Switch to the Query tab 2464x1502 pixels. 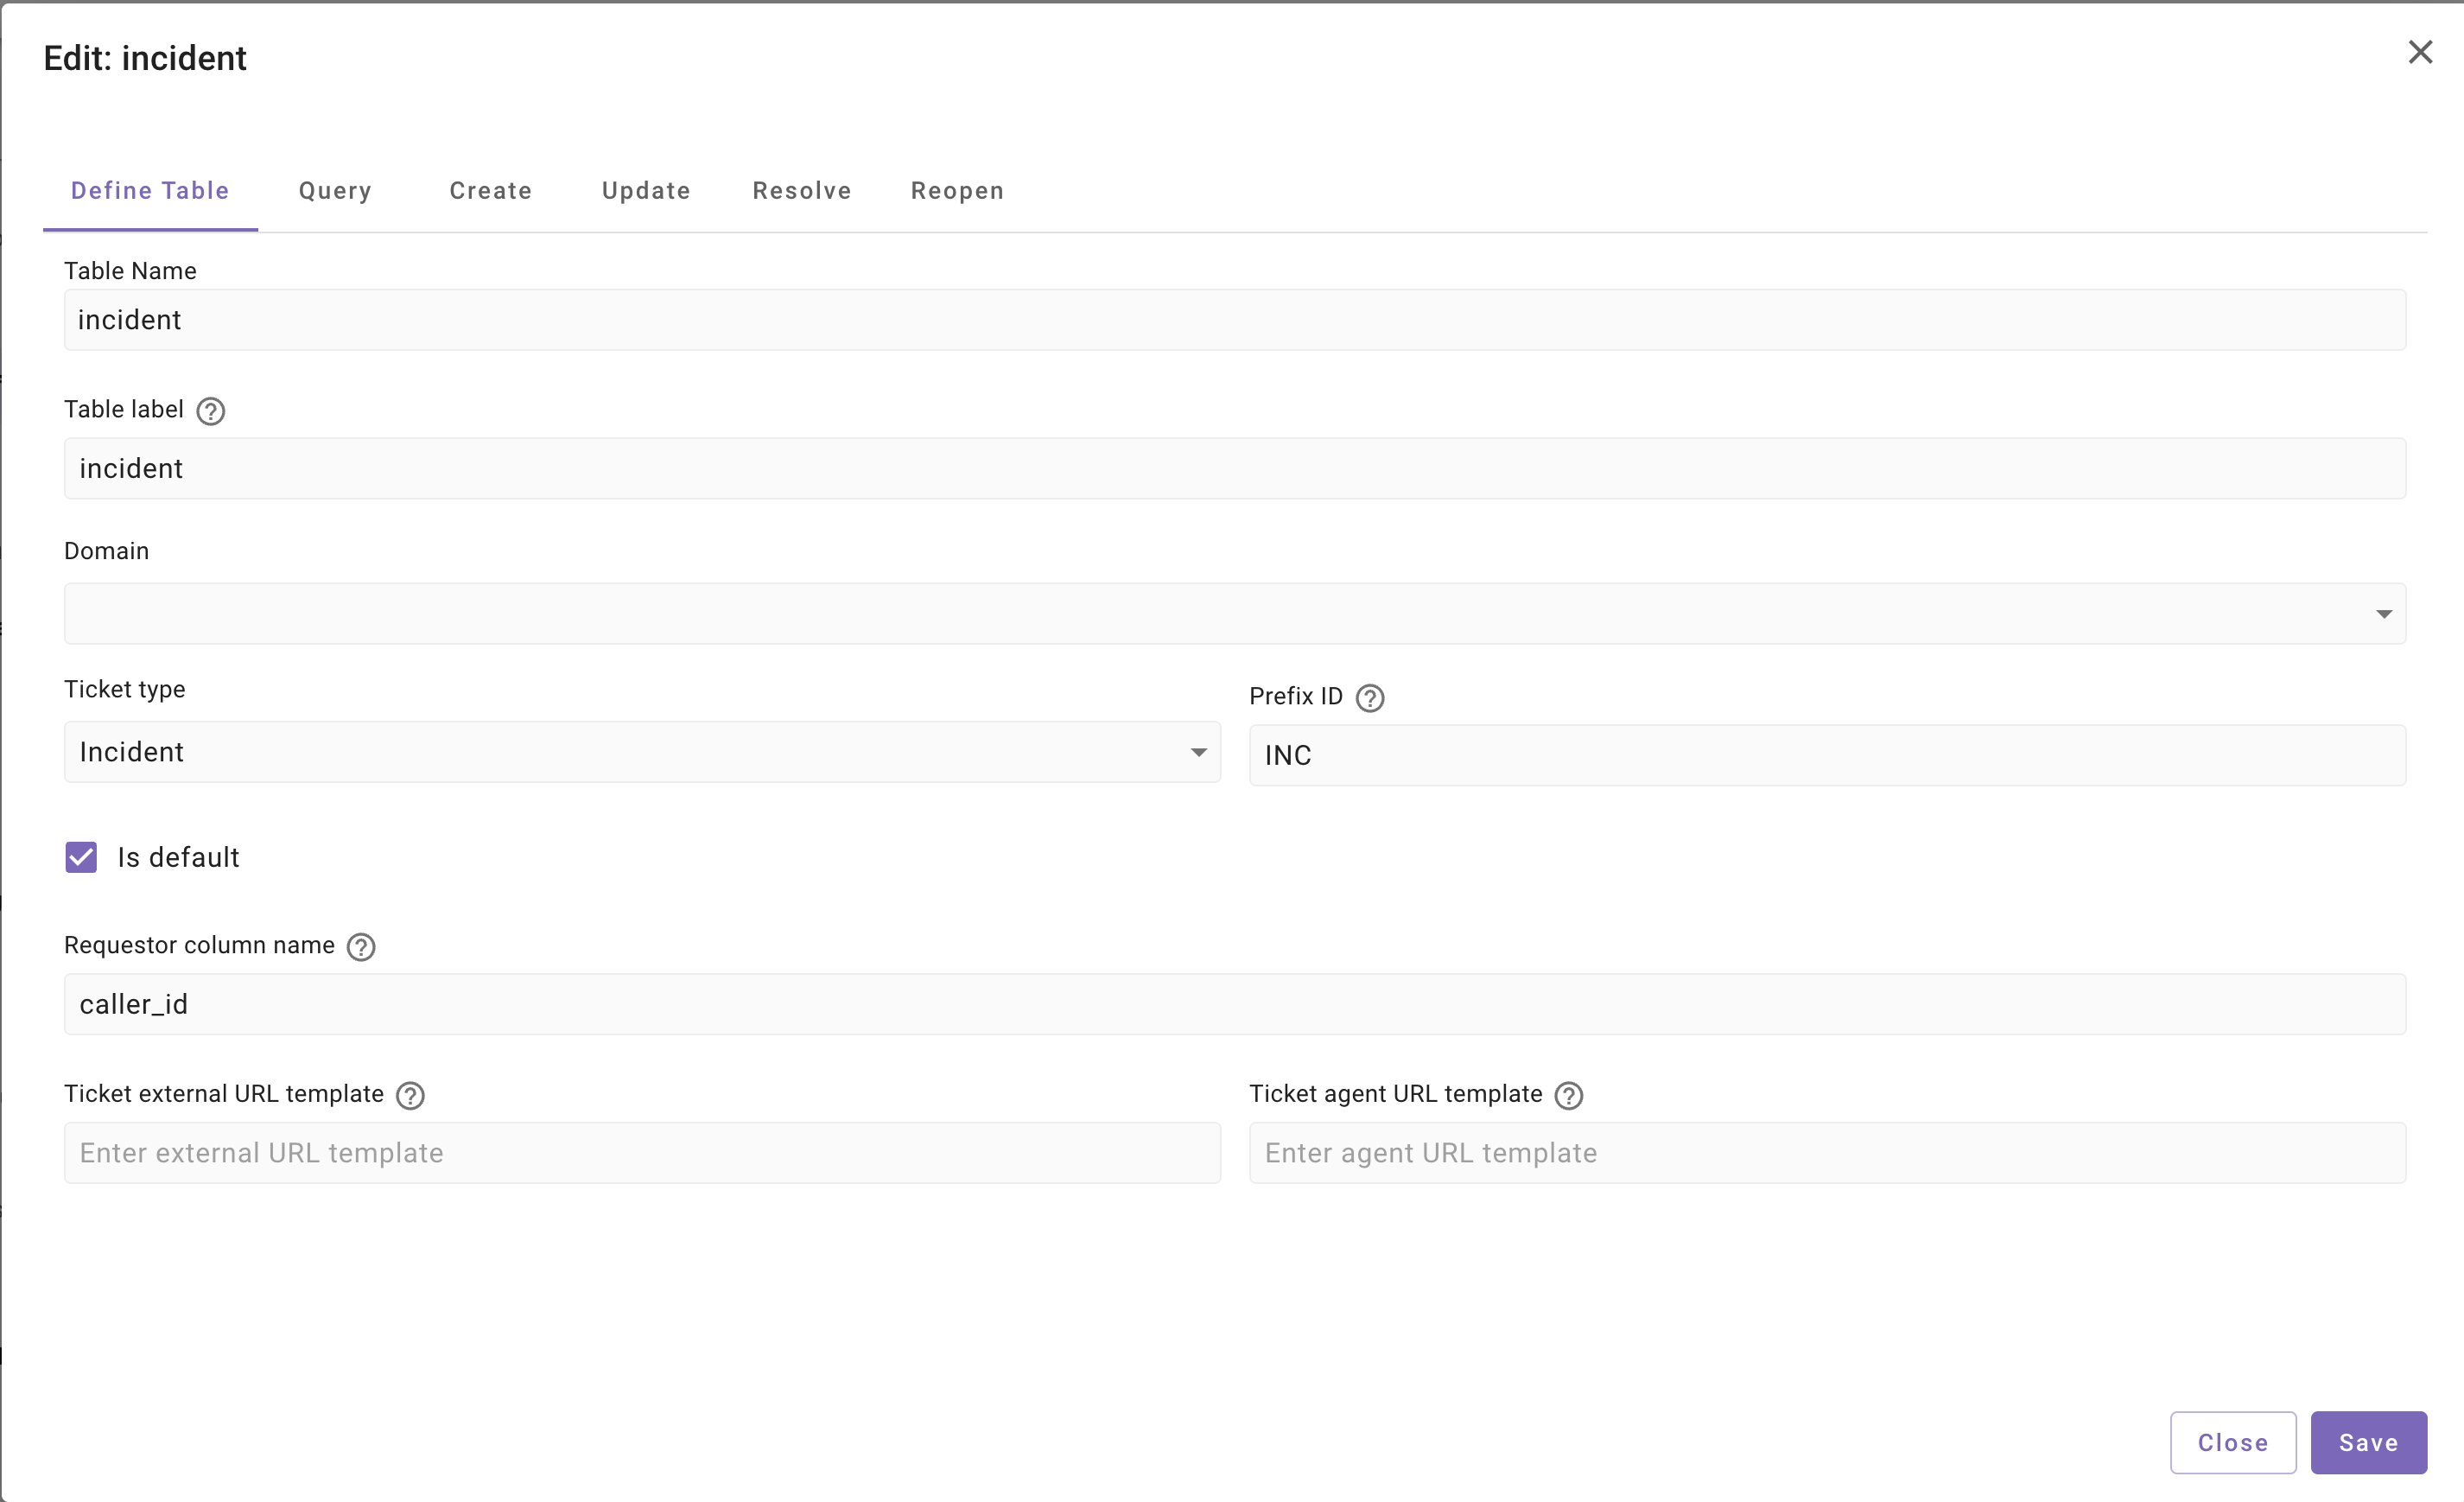(x=335, y=191)
